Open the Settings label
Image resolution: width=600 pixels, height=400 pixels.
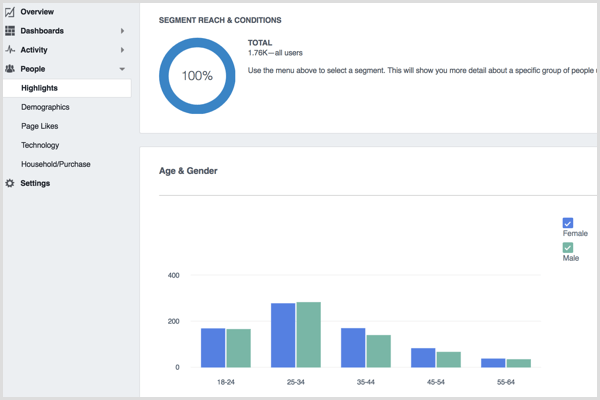click(35, 183)
